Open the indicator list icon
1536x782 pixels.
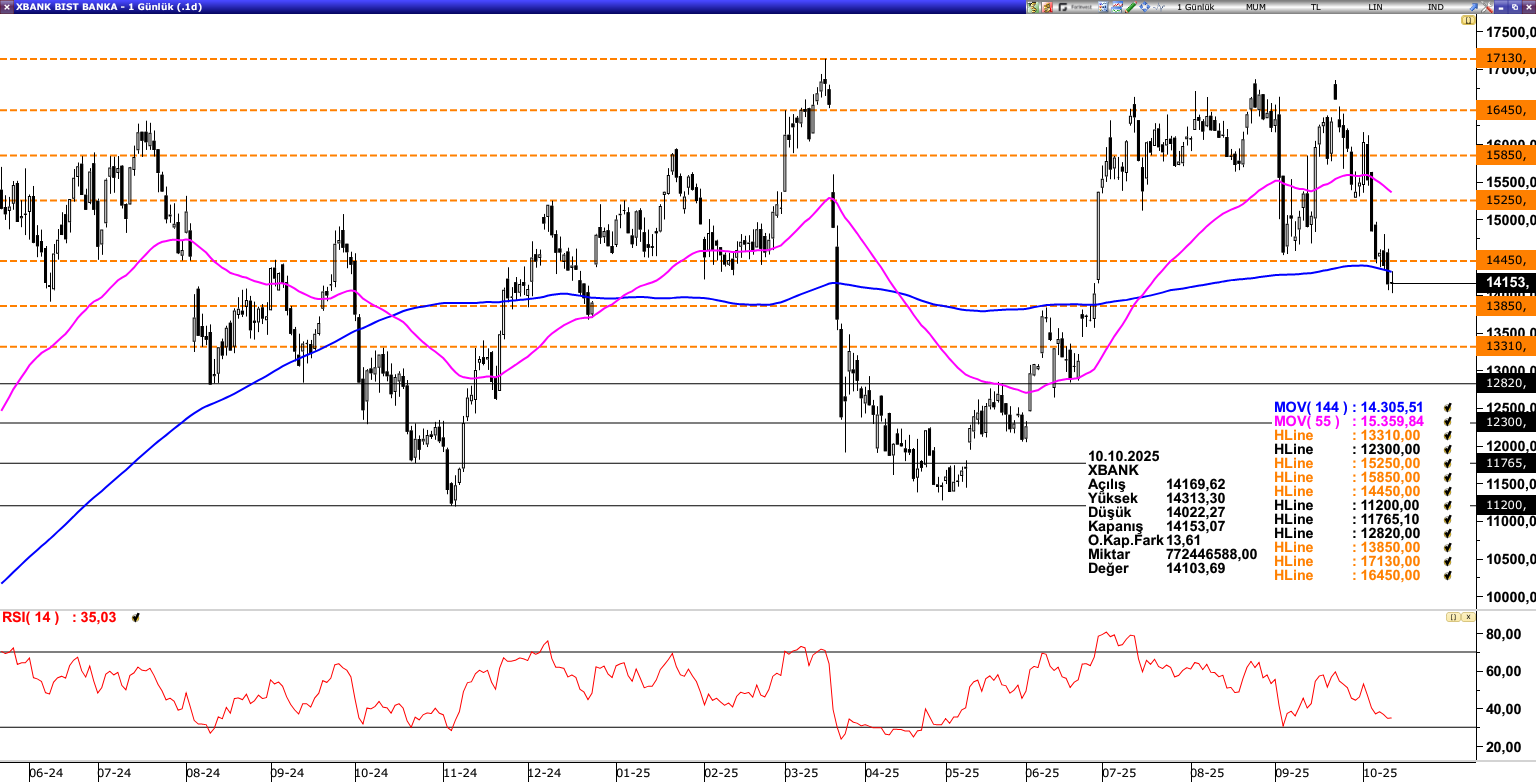[x=1103, y=7]
